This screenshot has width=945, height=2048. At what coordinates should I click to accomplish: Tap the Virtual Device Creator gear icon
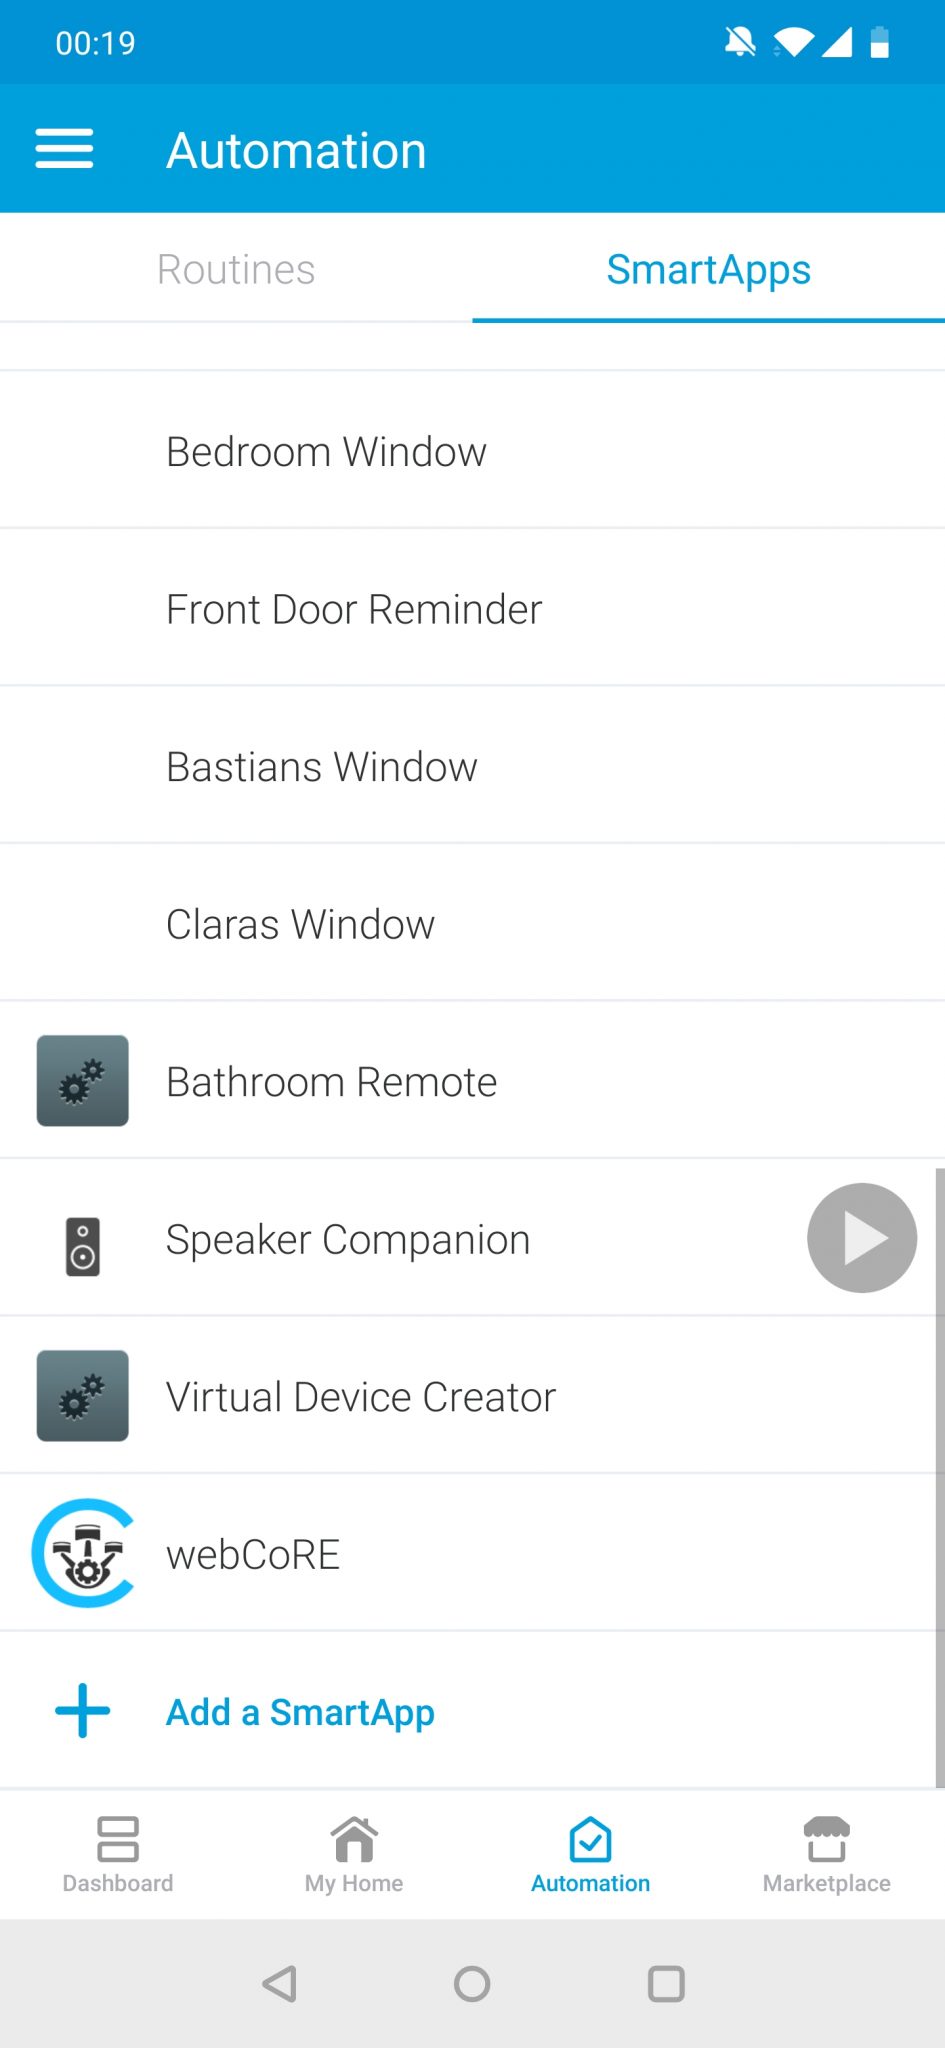click(x=83, y=1396)
